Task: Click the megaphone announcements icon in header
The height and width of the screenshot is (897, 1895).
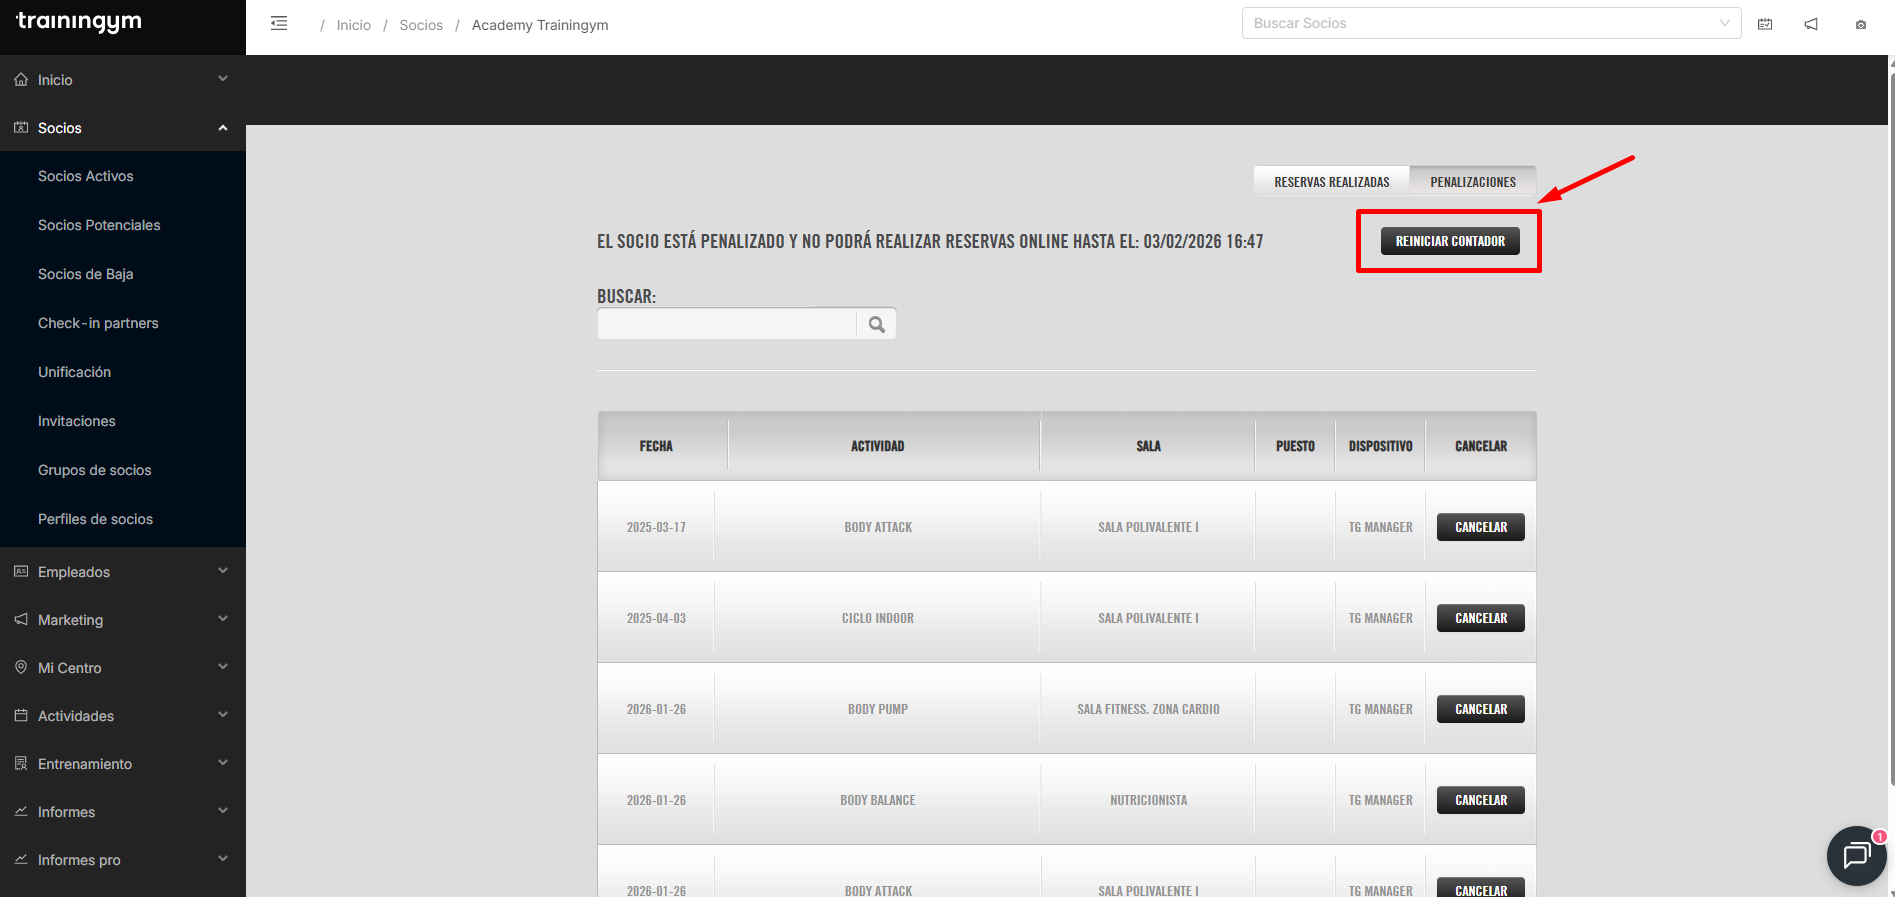Action: 1811,24
